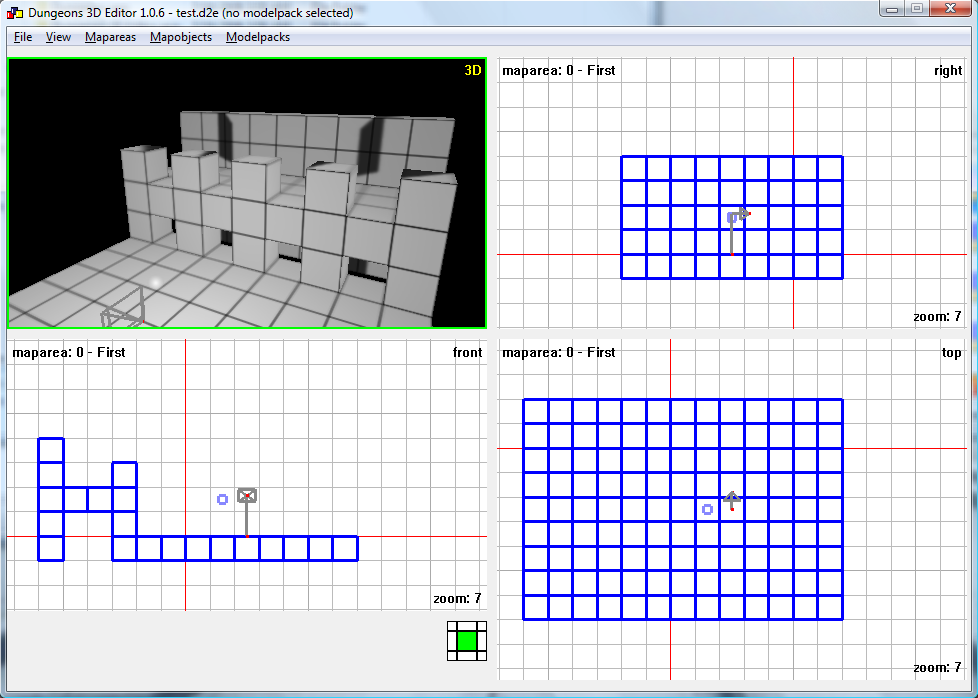The image size is (978, 698).
Task: Click 'maparea: 0 - First' in top view
Action: [x=559, y=352]
